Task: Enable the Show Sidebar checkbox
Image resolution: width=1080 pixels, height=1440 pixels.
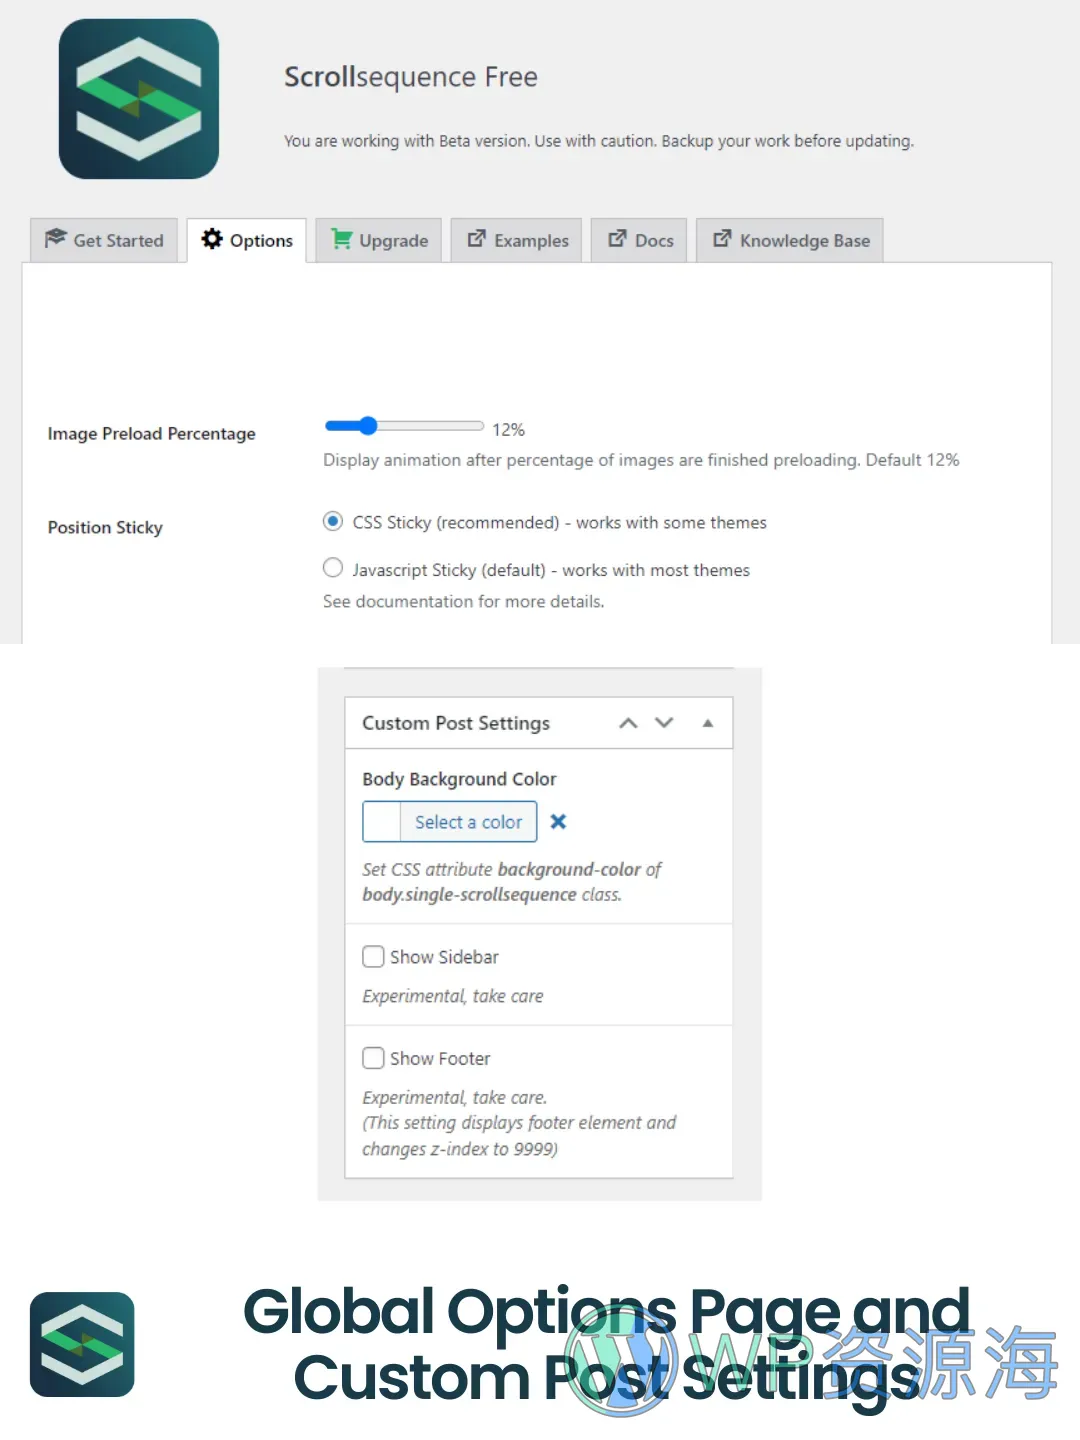Action: coord(373,957)
